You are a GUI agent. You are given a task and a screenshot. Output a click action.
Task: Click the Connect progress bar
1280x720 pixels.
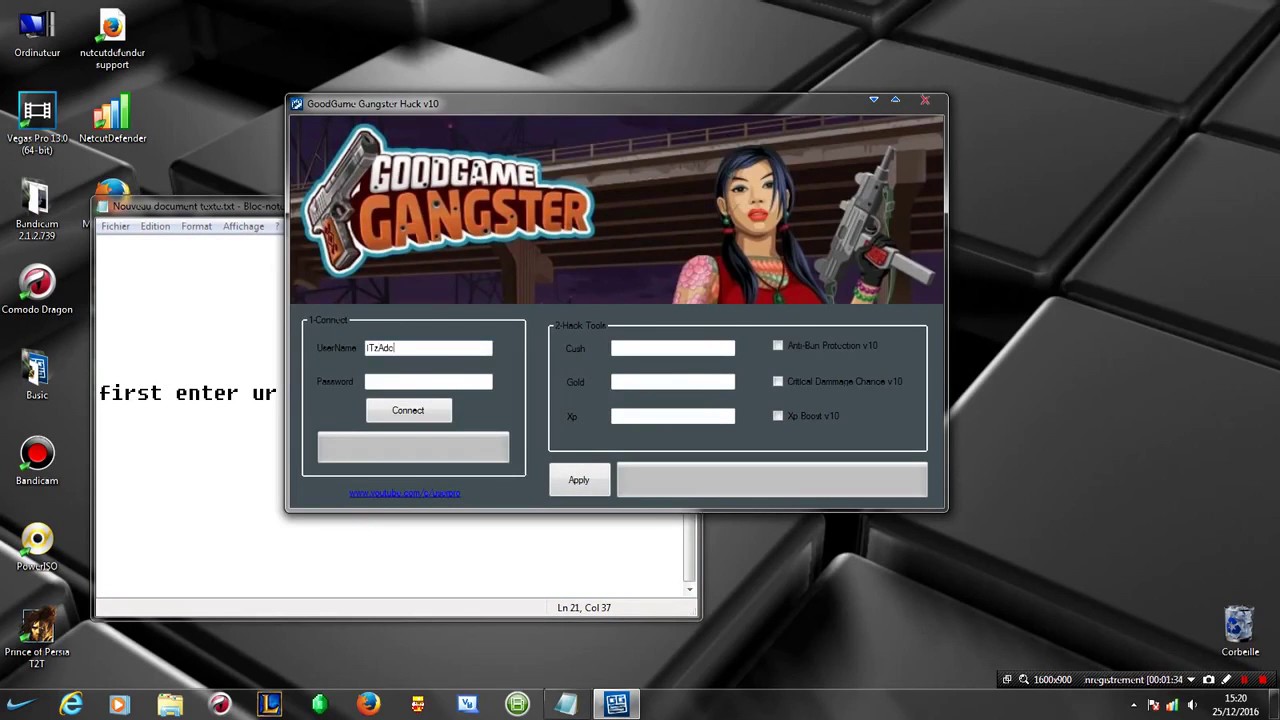413,448
